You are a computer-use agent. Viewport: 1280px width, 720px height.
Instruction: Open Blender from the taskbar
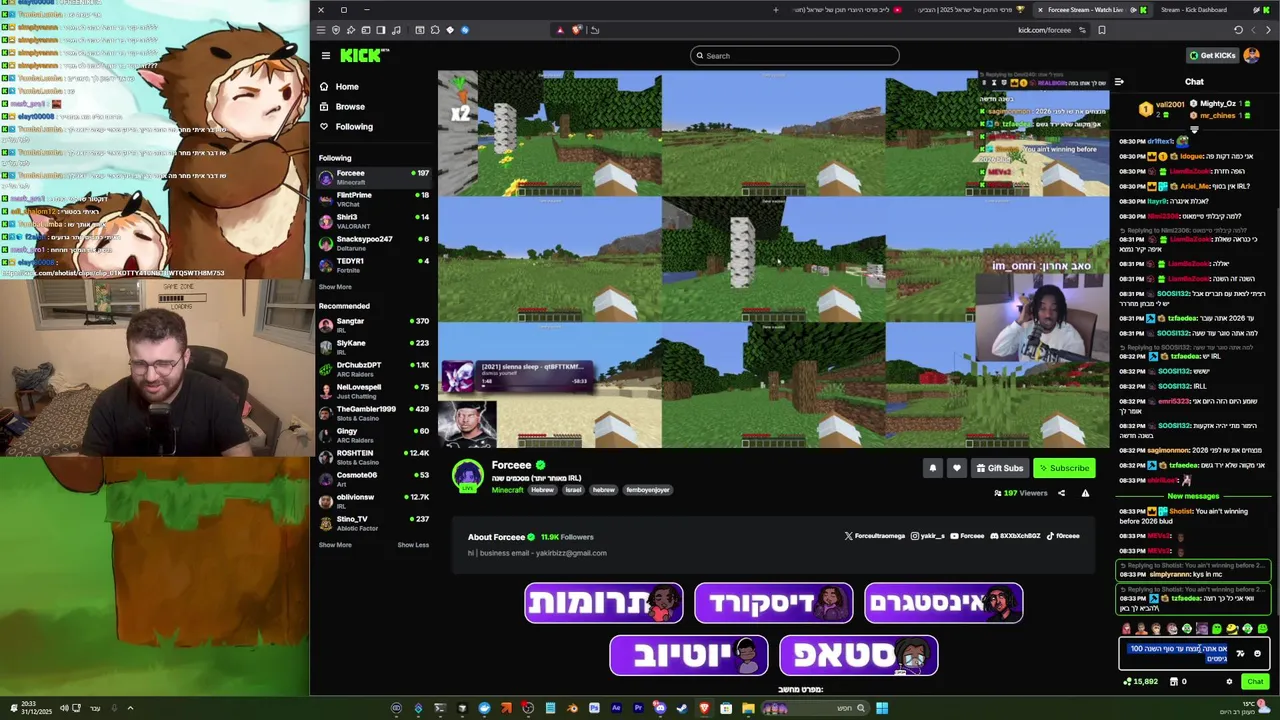pos(572,708)
